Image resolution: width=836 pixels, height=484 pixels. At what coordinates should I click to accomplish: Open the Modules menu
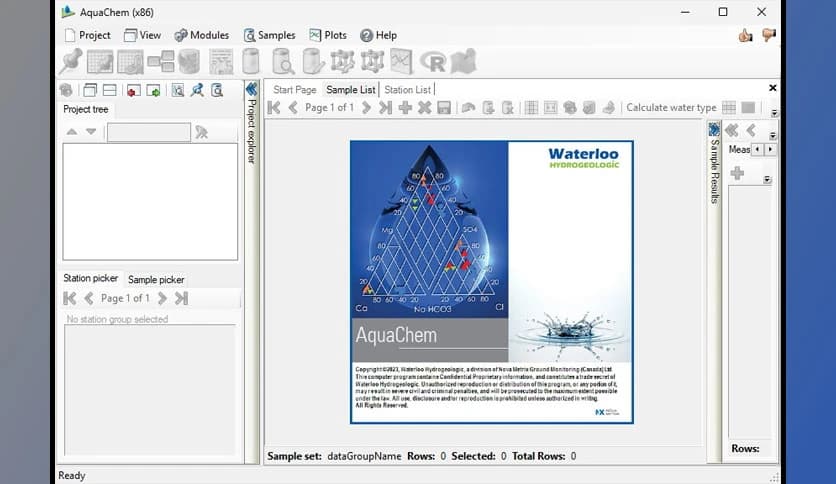201,35
